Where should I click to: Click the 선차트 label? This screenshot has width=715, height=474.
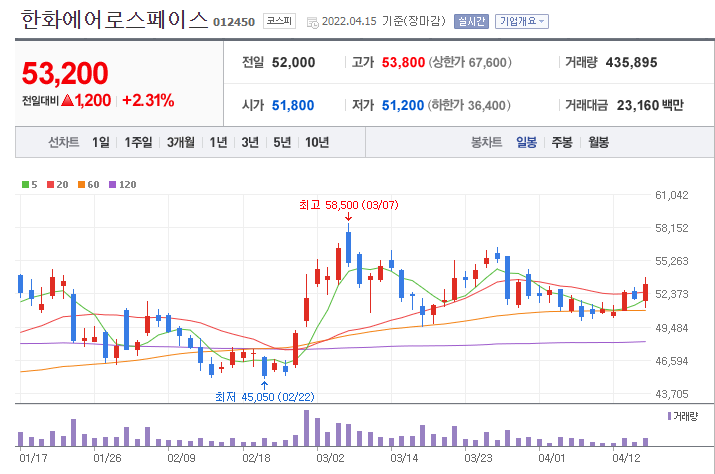[64, 142]
